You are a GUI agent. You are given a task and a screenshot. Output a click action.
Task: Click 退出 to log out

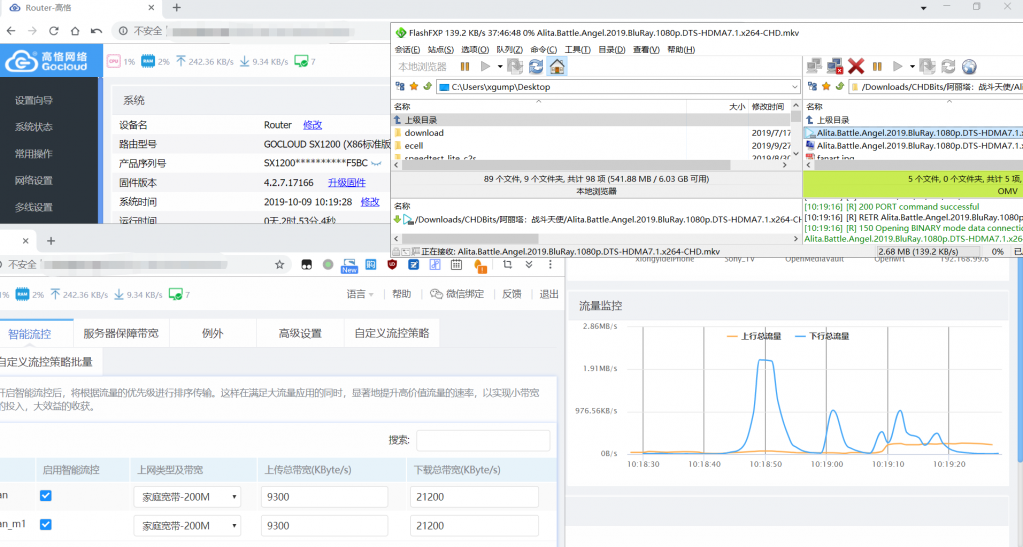pyautogui.click(x=549, y=294)
